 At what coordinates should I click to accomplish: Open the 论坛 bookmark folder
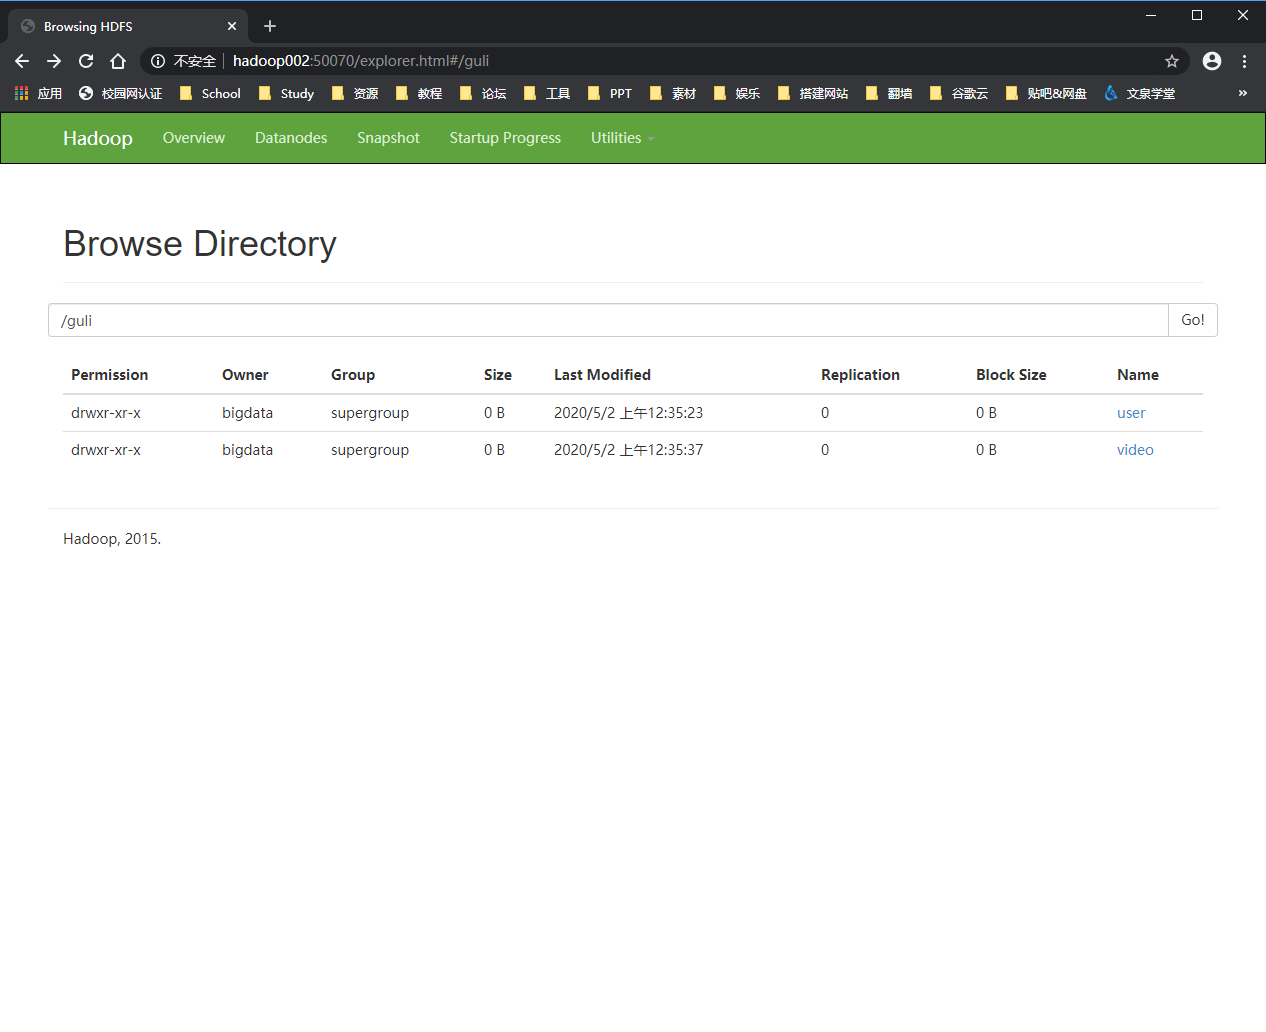pos(483,93)
